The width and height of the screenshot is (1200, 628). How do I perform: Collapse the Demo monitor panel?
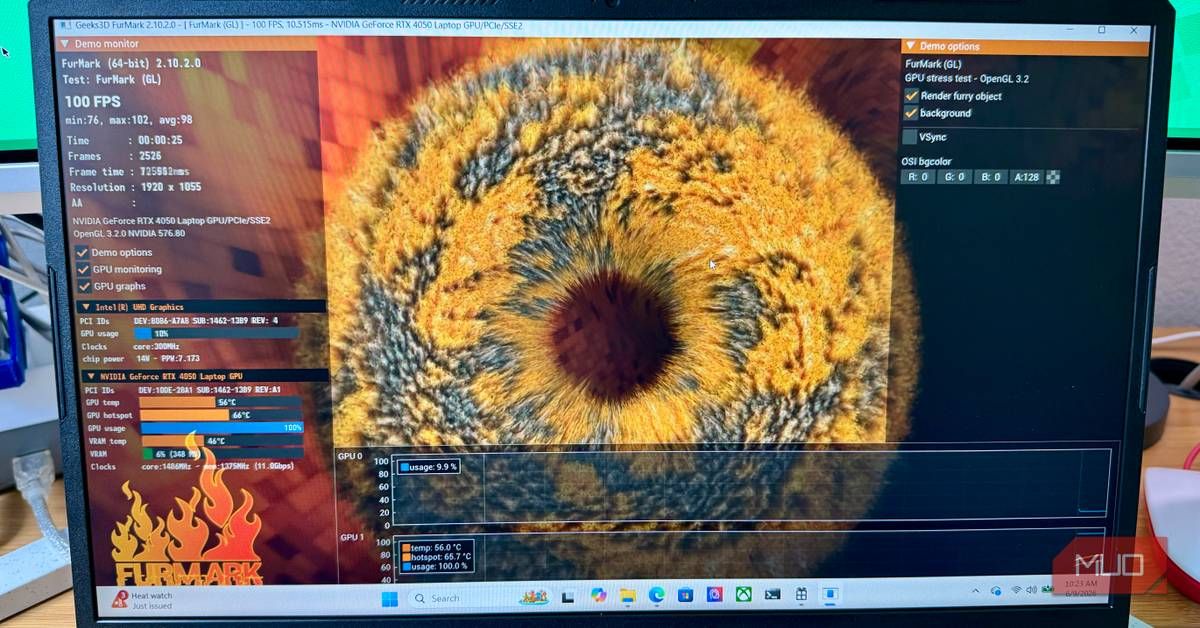tap(65, 44)
